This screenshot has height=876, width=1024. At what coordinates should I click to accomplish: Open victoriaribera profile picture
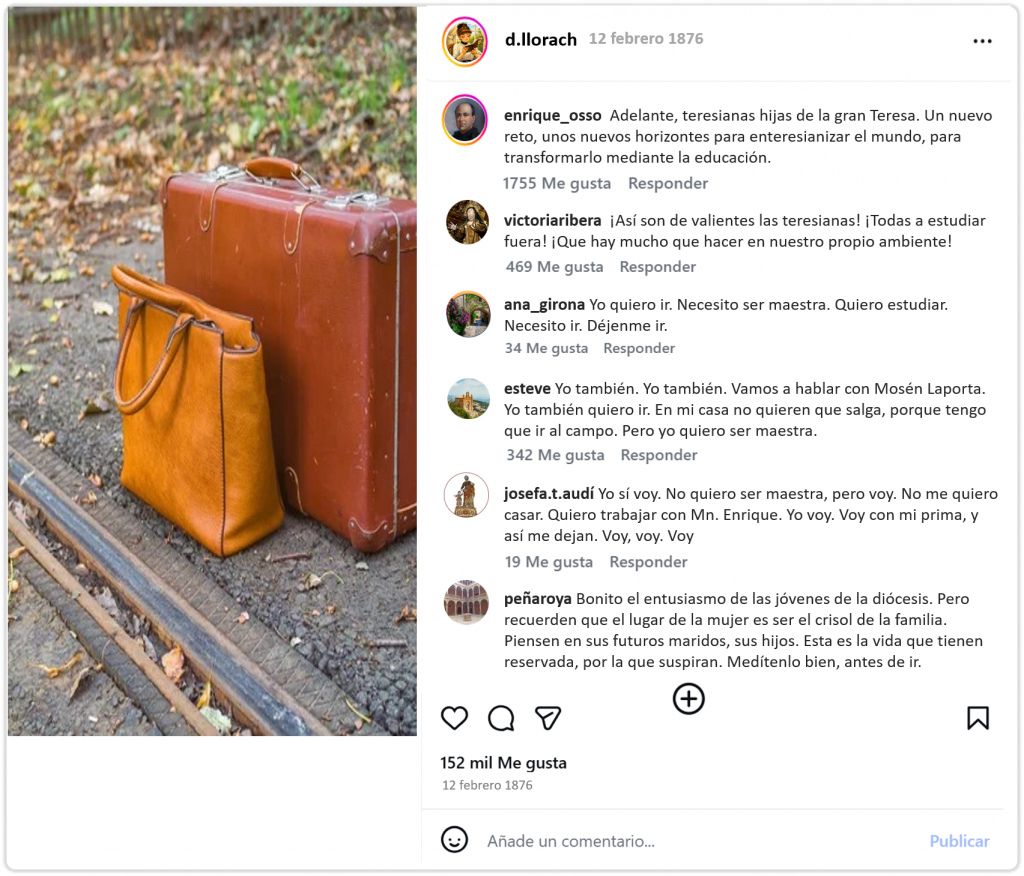[467, 222]
